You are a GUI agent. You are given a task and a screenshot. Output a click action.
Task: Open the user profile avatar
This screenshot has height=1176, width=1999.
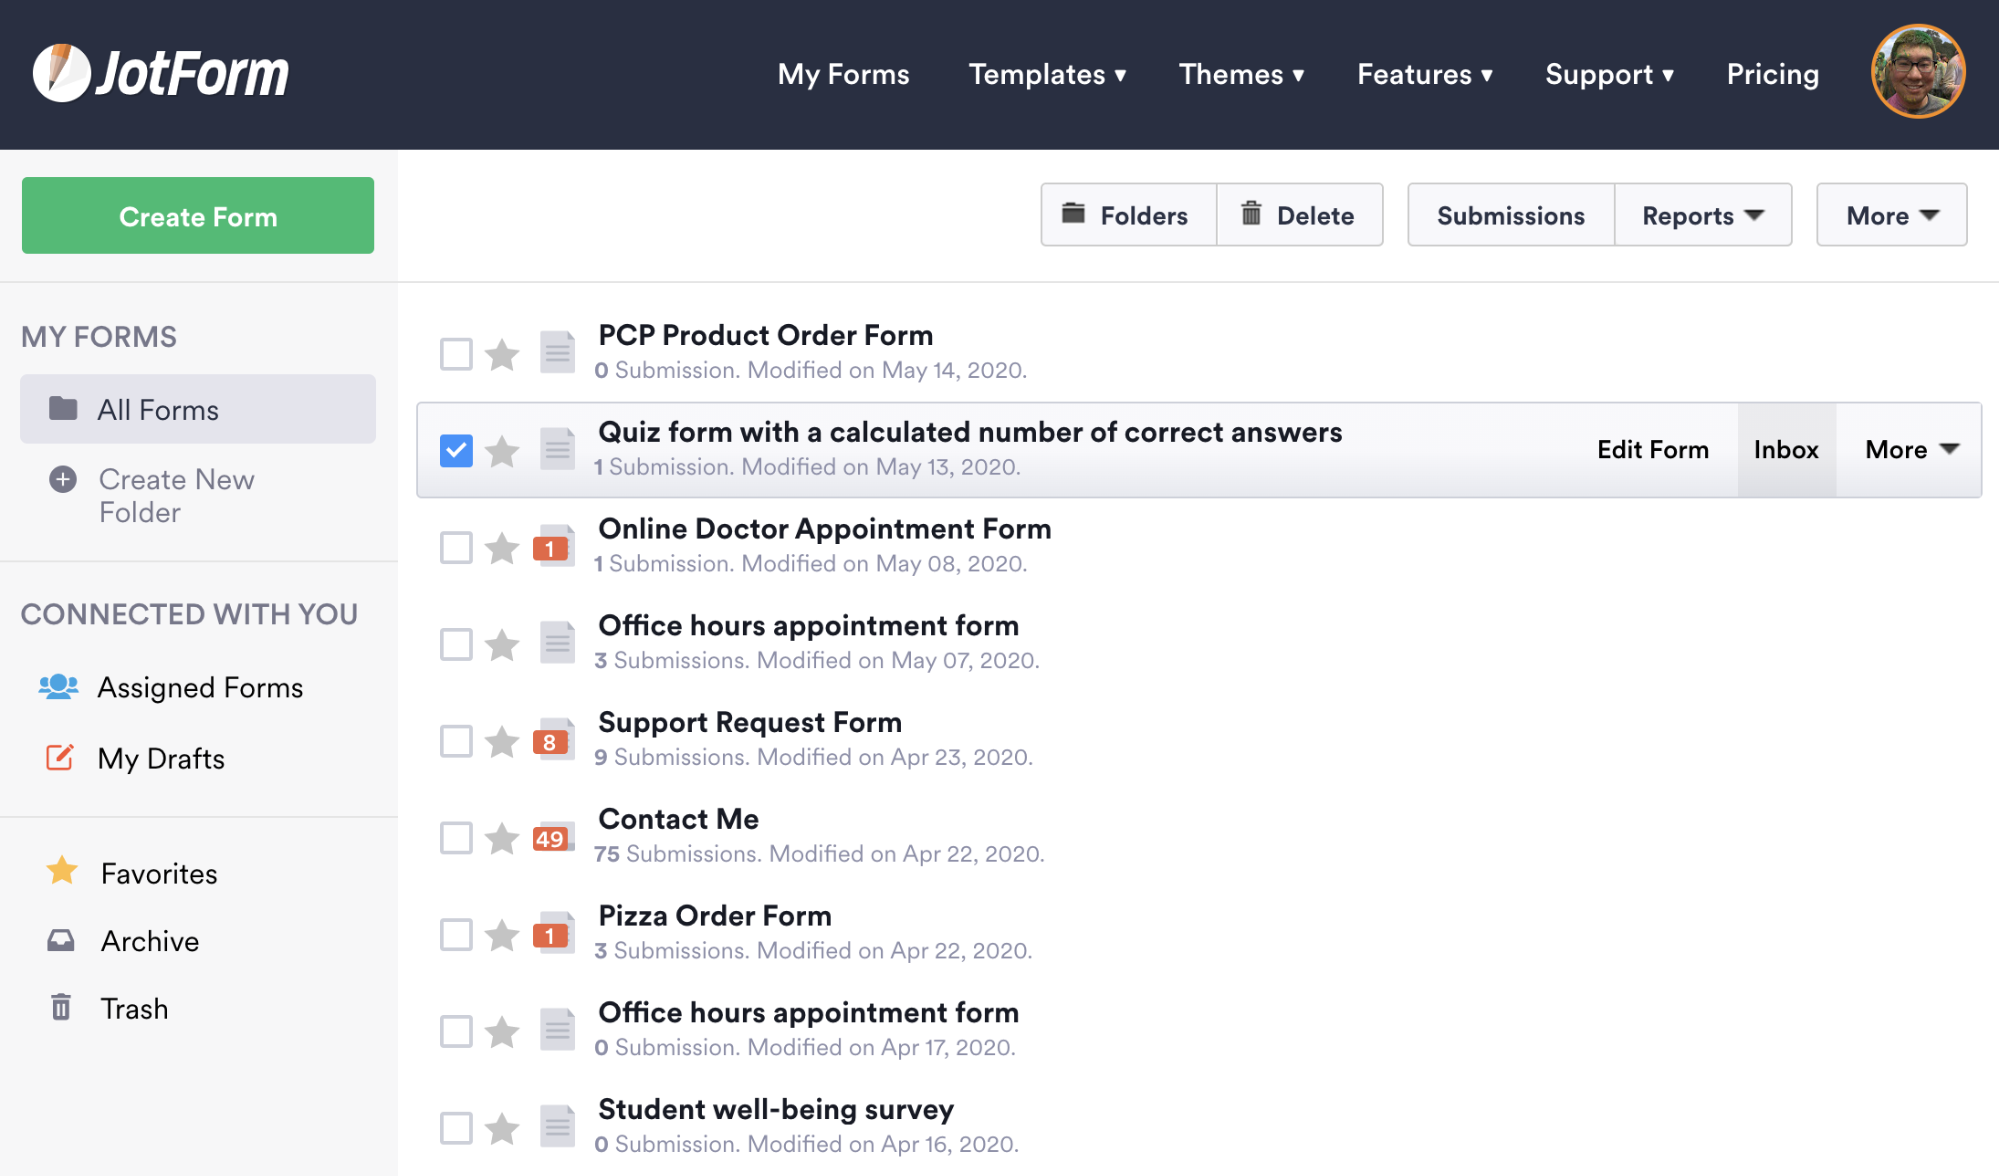point(1917,72)
